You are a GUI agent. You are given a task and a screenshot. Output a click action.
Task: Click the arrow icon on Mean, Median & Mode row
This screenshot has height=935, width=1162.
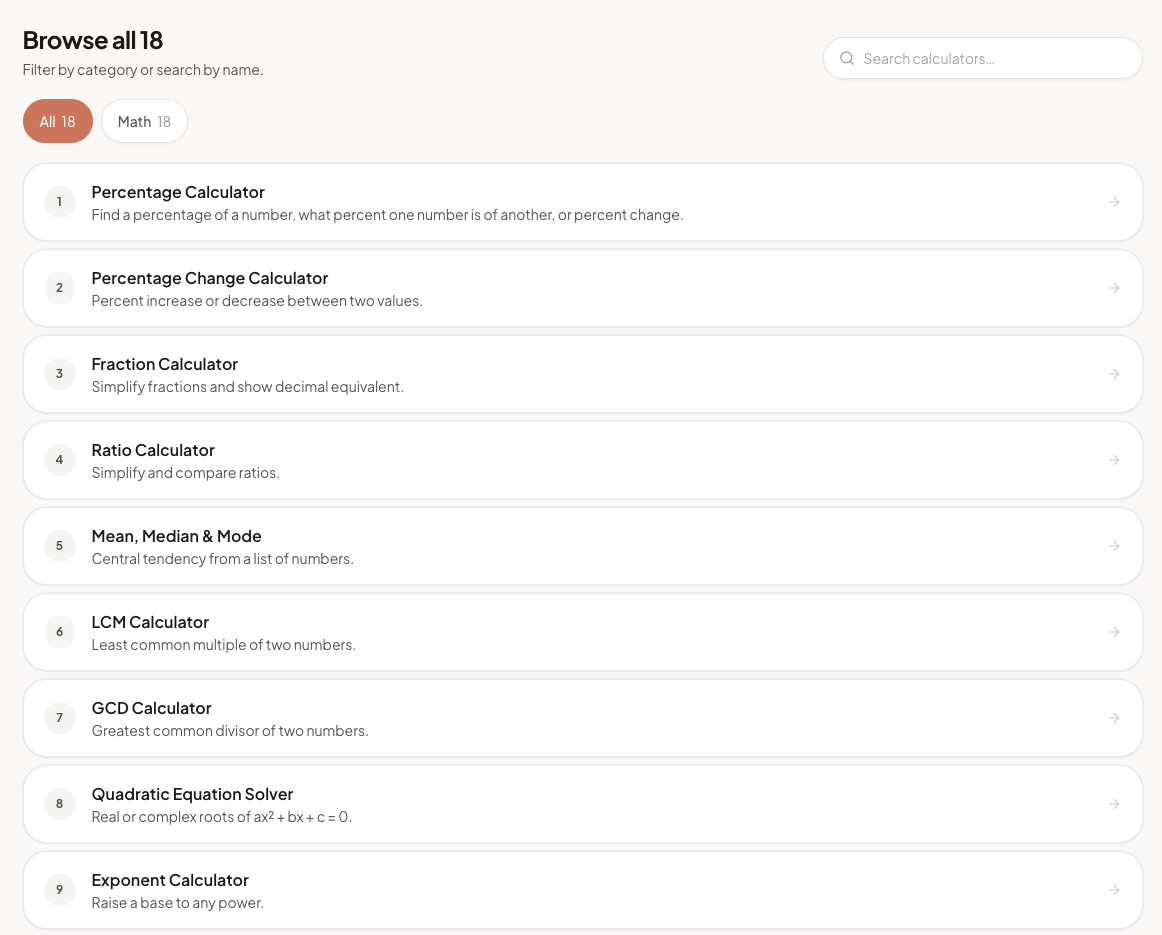click(x=1114, y=546)
